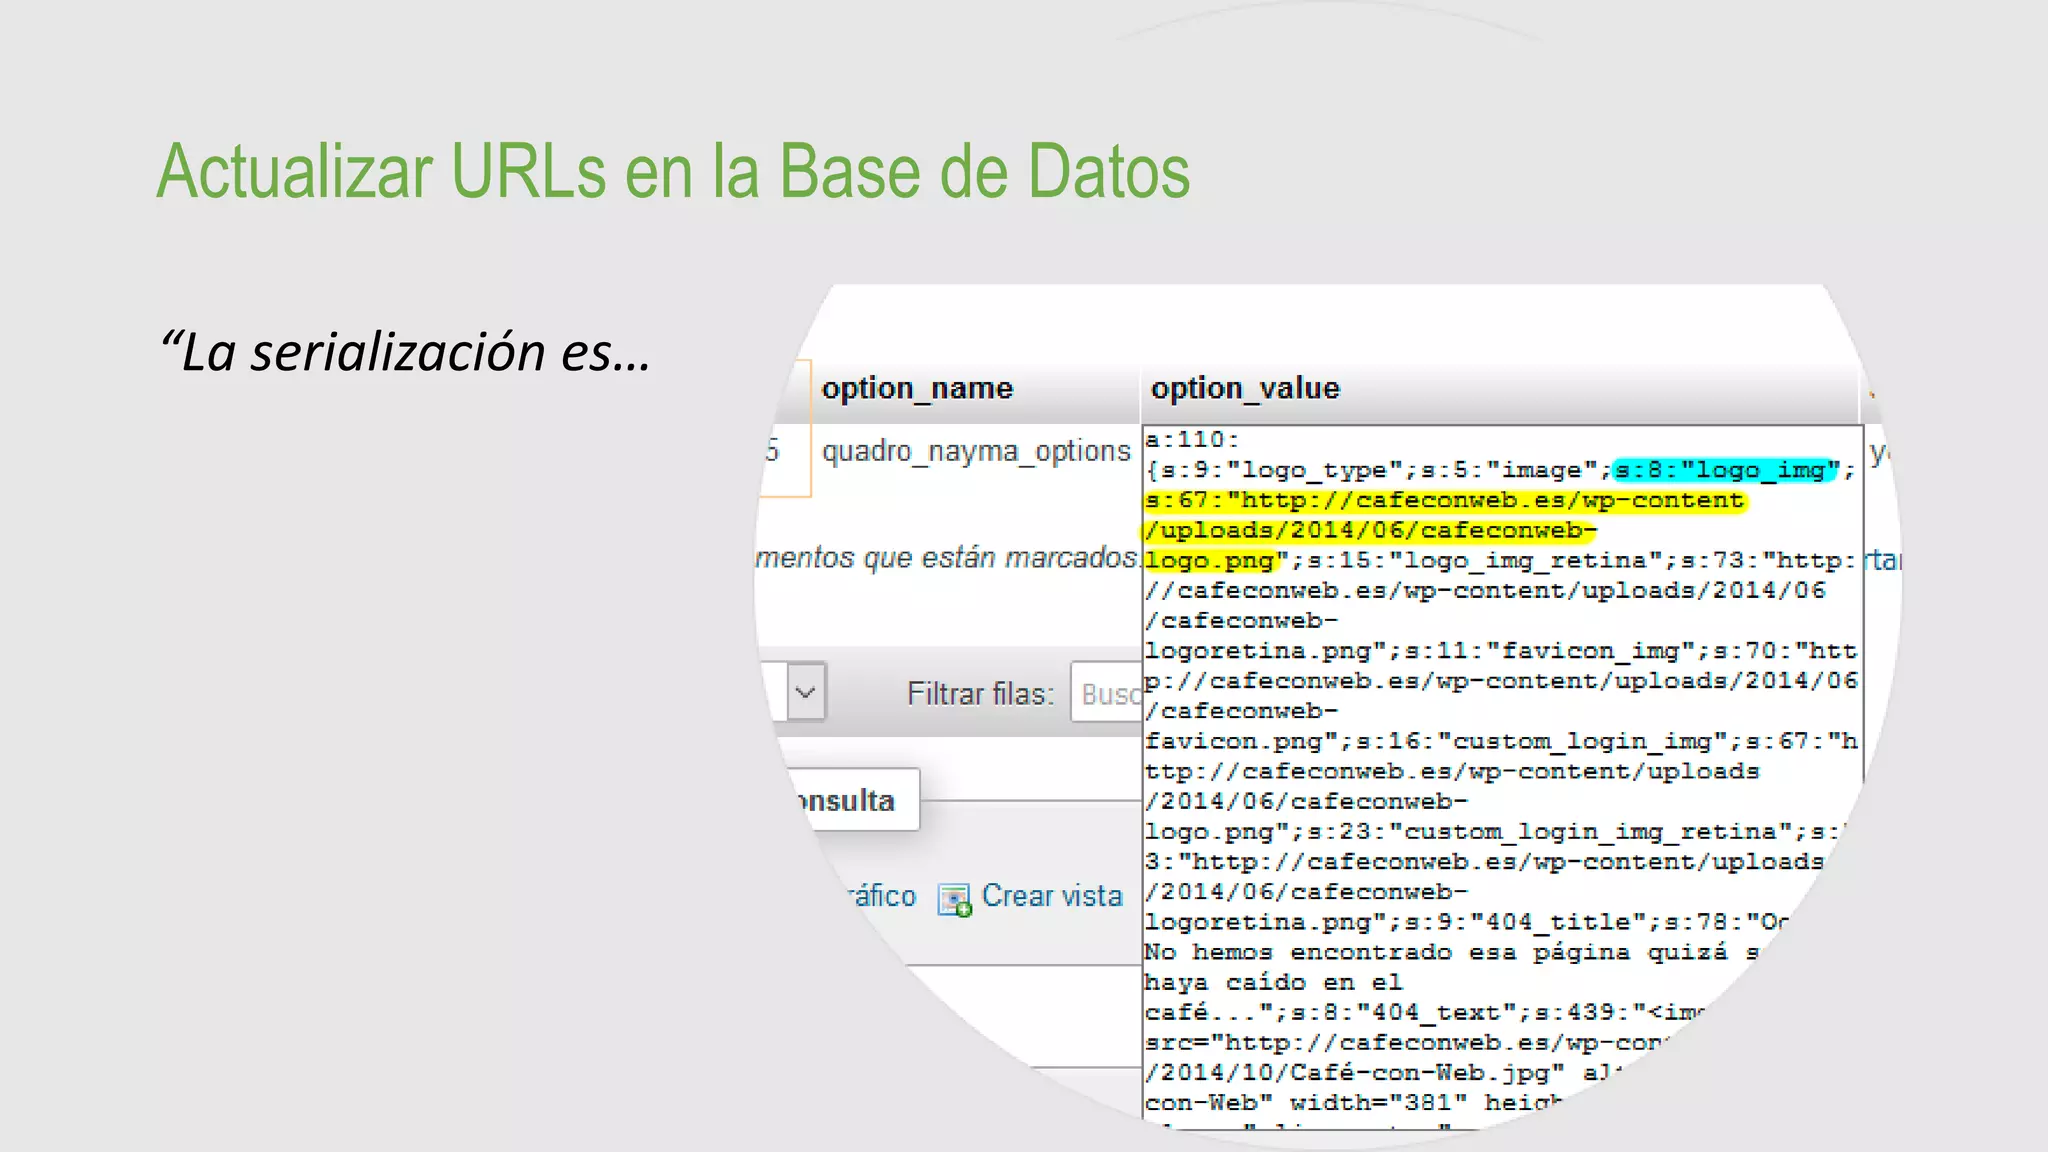
Task: Open the dropdown arrow beside Filtrar filas
Action: coord(805,692)
